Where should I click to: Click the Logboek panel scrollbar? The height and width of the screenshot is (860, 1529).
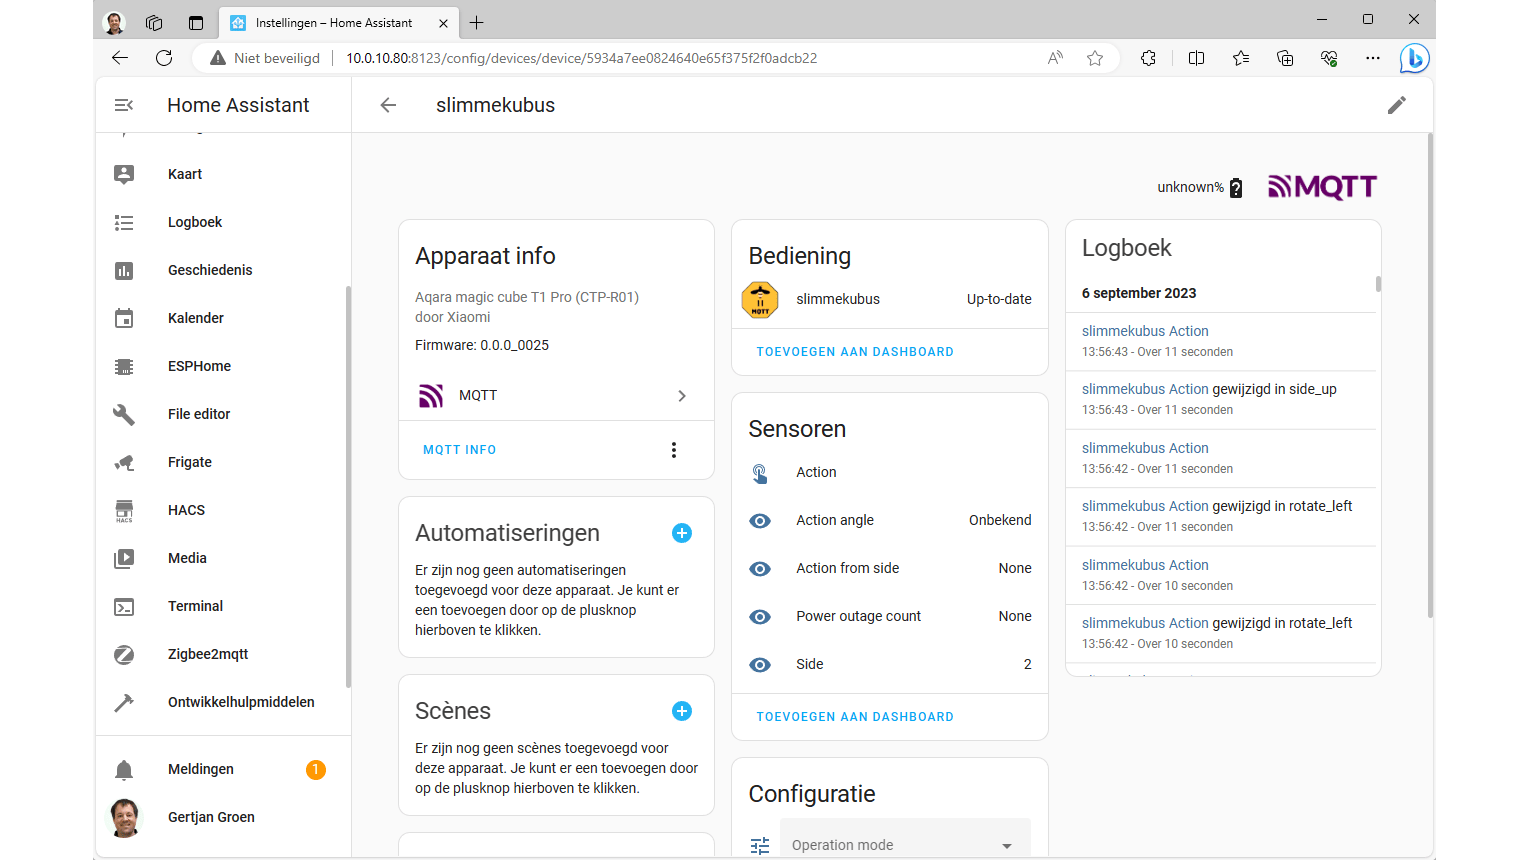(1378, 284)
